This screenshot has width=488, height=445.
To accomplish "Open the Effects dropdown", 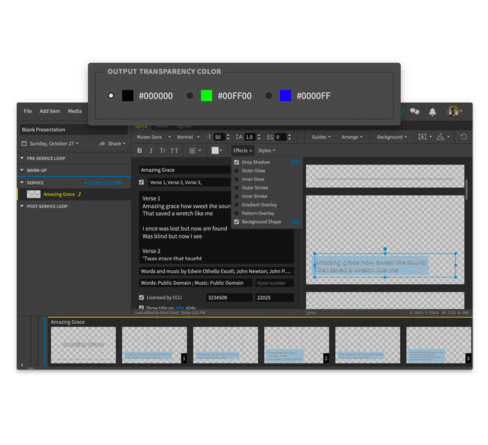I will [242, 151].
